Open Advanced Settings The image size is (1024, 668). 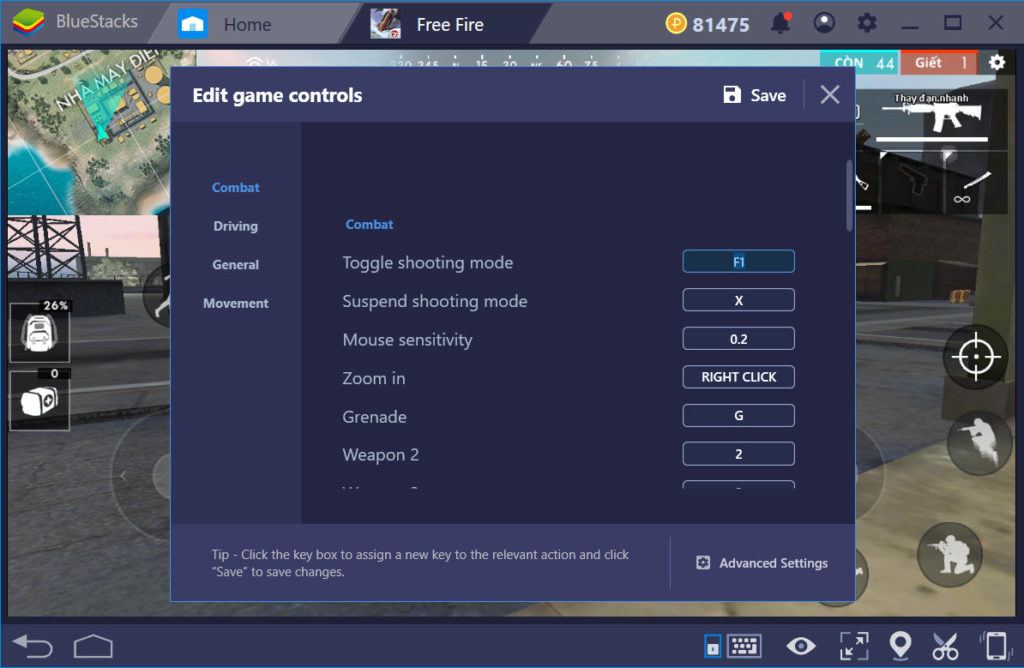[761, 563]
